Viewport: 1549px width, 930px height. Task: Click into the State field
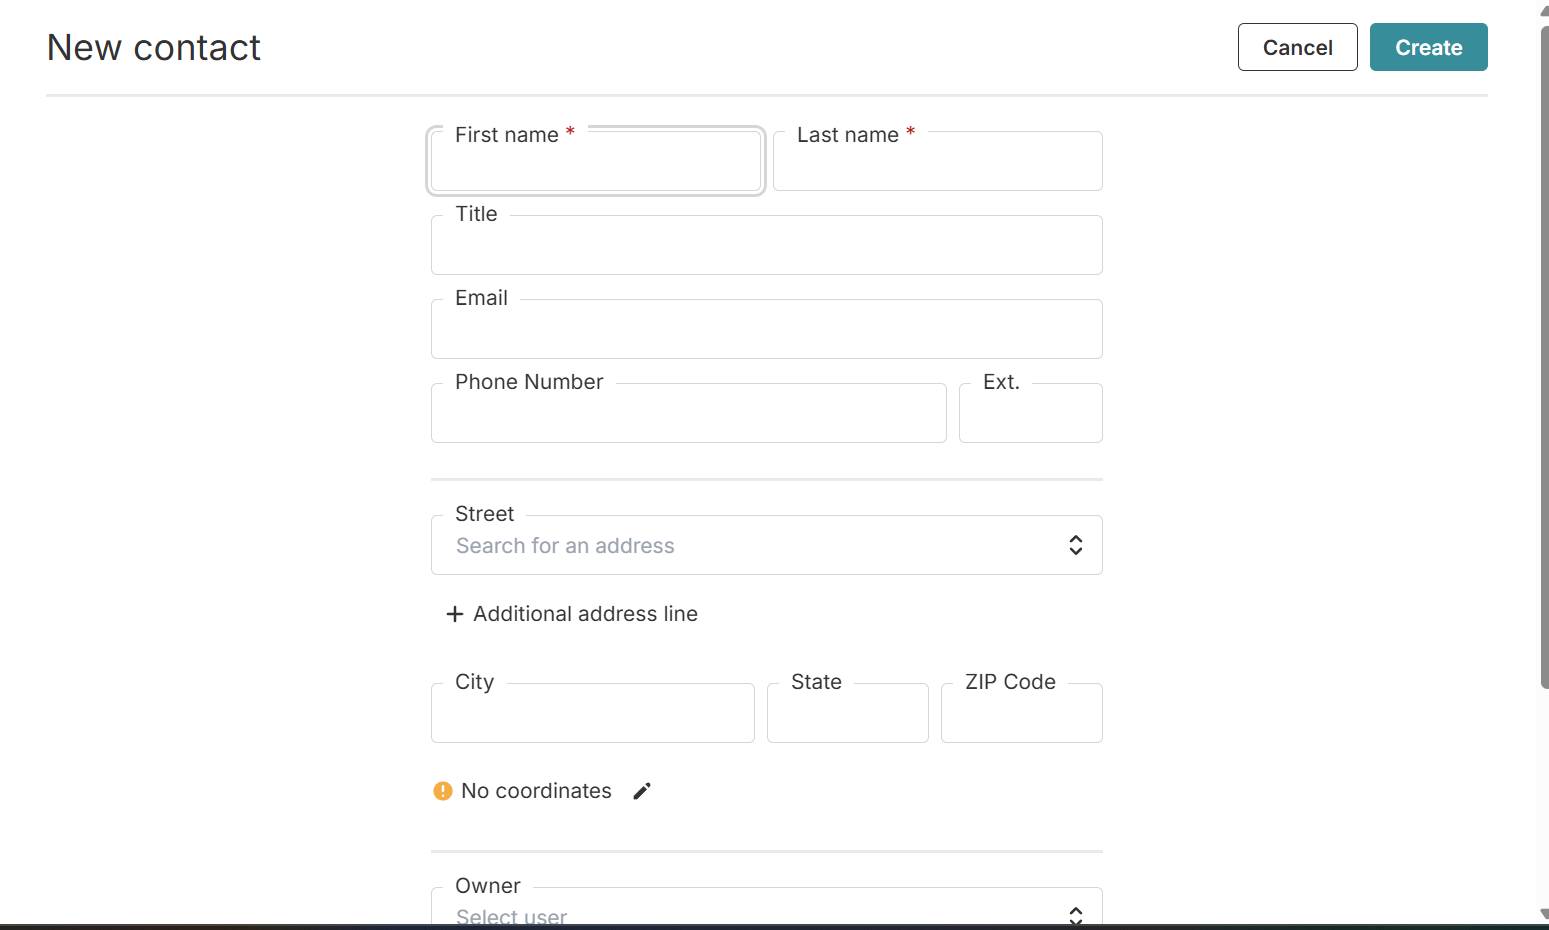point(848,713)
